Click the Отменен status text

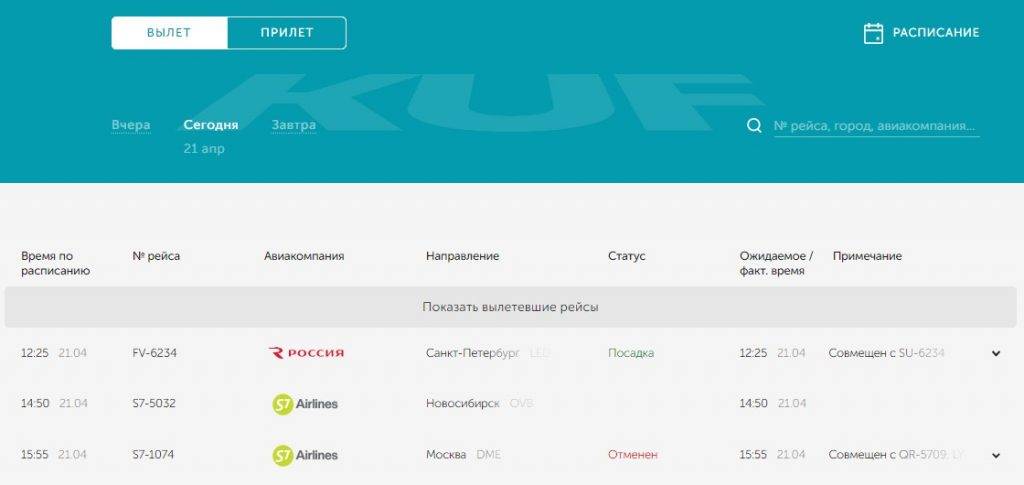(633, 454)
